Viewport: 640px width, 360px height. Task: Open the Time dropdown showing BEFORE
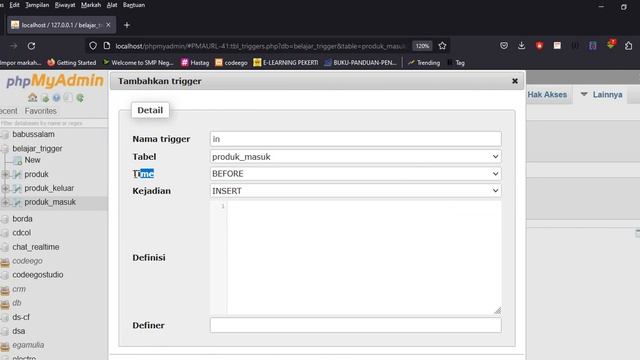[x=356, y=174]
